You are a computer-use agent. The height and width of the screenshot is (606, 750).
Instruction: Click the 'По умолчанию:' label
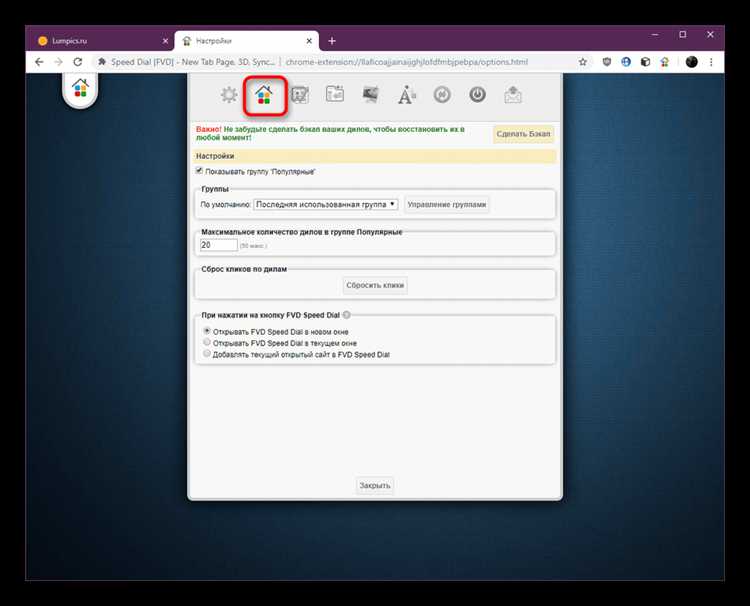(x=225, y=204)
